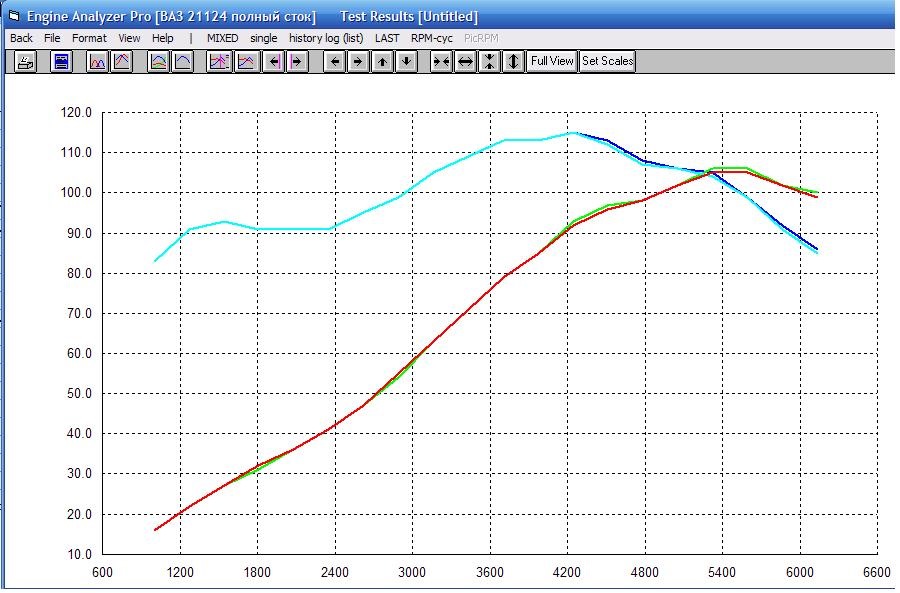
Task: Shrink graph vertically with inward vertical arrows
Action: point(489,61)
